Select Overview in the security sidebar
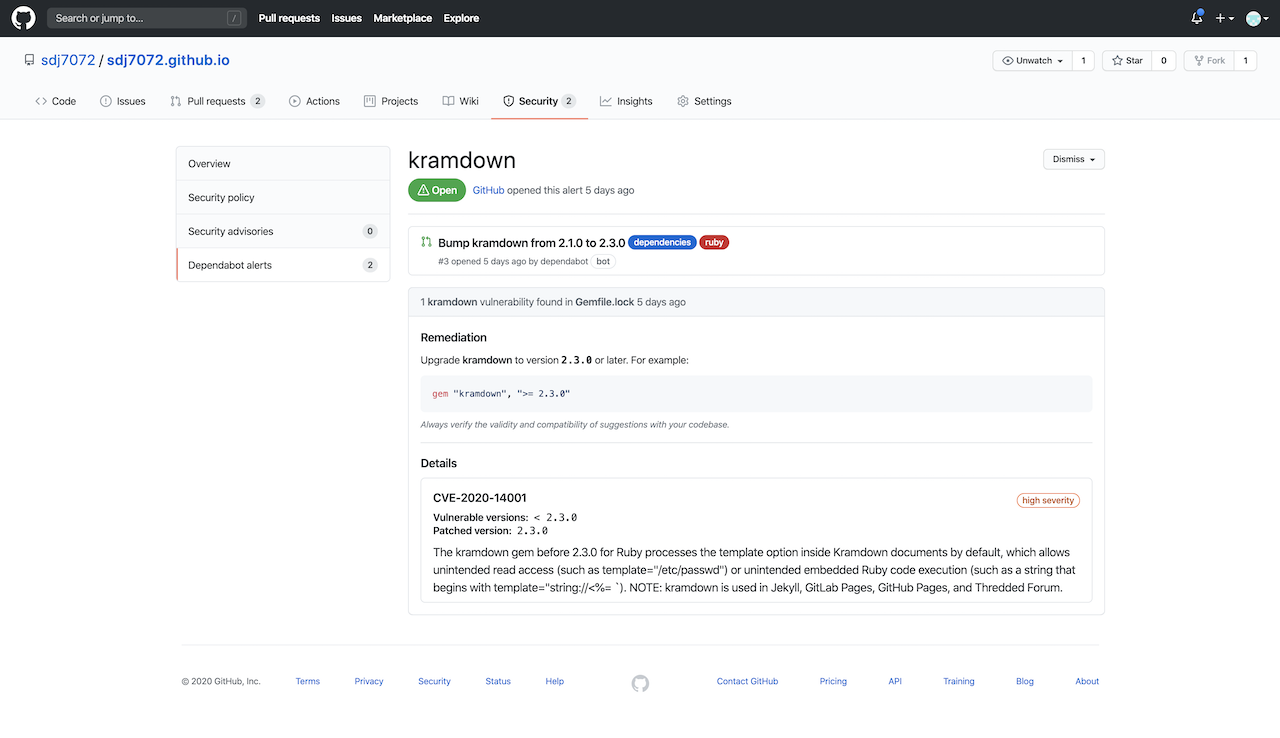 point(283,164)
